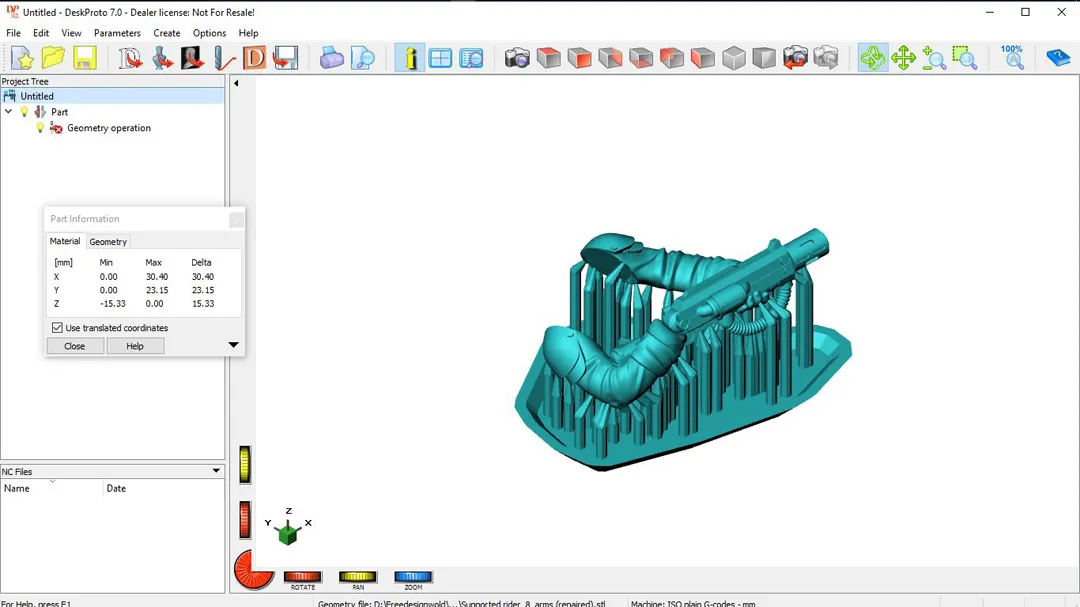Select Geometry operation in project tree
Image resolution: width=1080 pixels, height=607 pixels.
(109, 128)
